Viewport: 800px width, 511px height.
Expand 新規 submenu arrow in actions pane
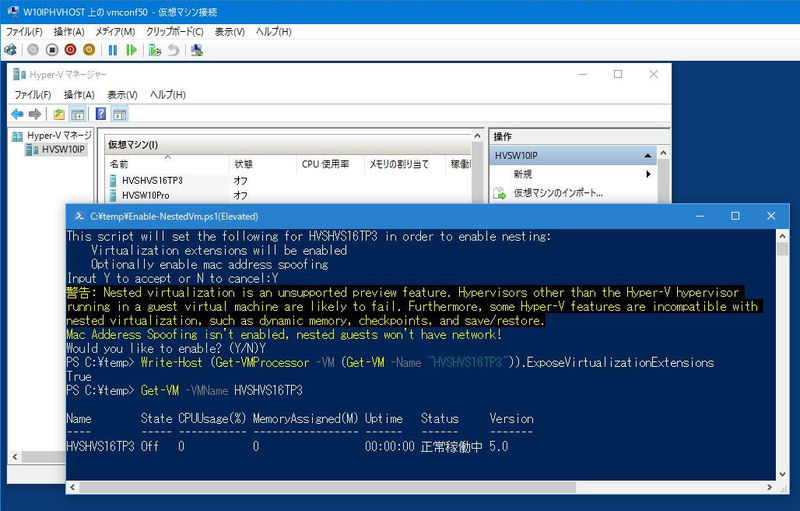(x=648, y=174)
